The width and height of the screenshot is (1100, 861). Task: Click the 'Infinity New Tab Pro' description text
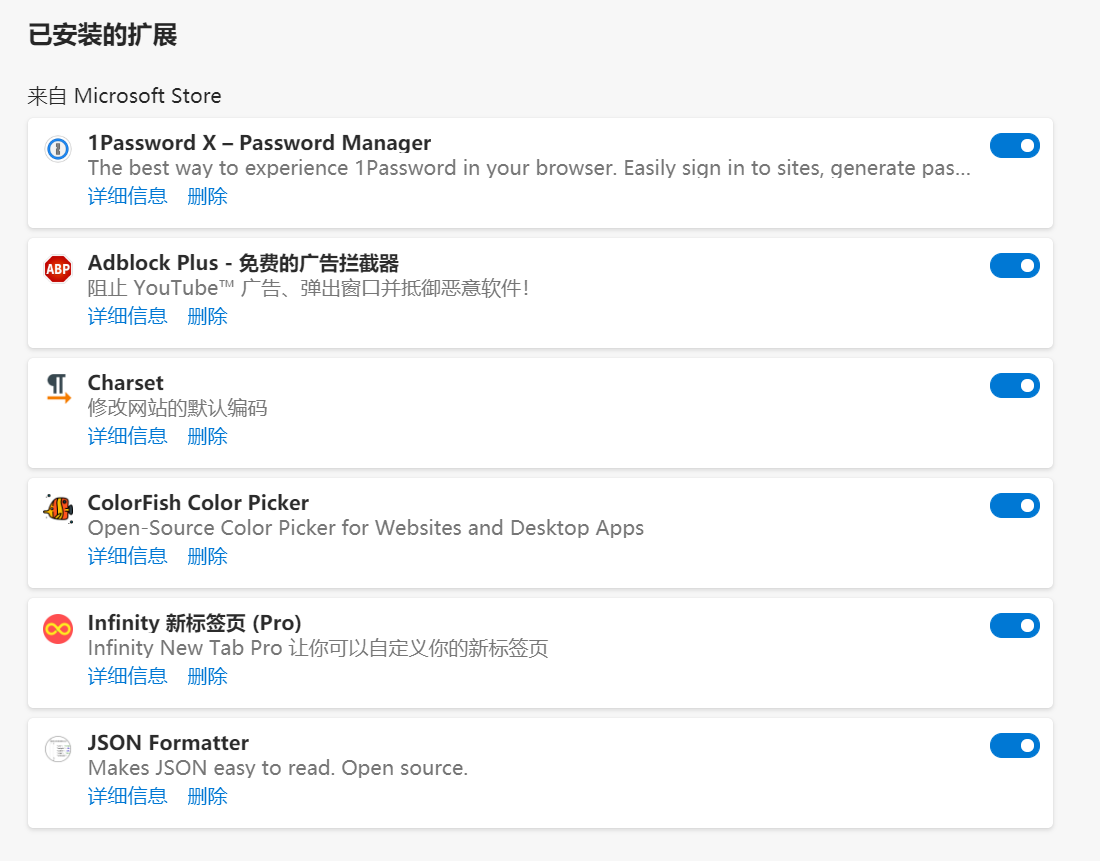click(318, 648)
